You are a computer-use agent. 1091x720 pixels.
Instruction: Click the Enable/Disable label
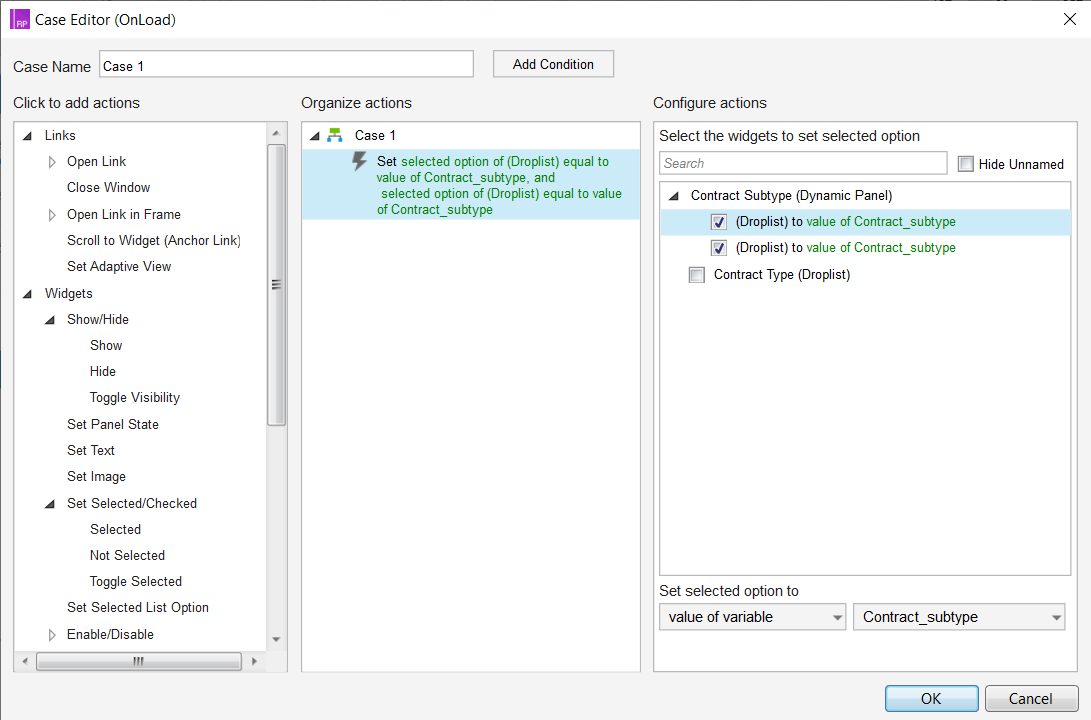110,634
